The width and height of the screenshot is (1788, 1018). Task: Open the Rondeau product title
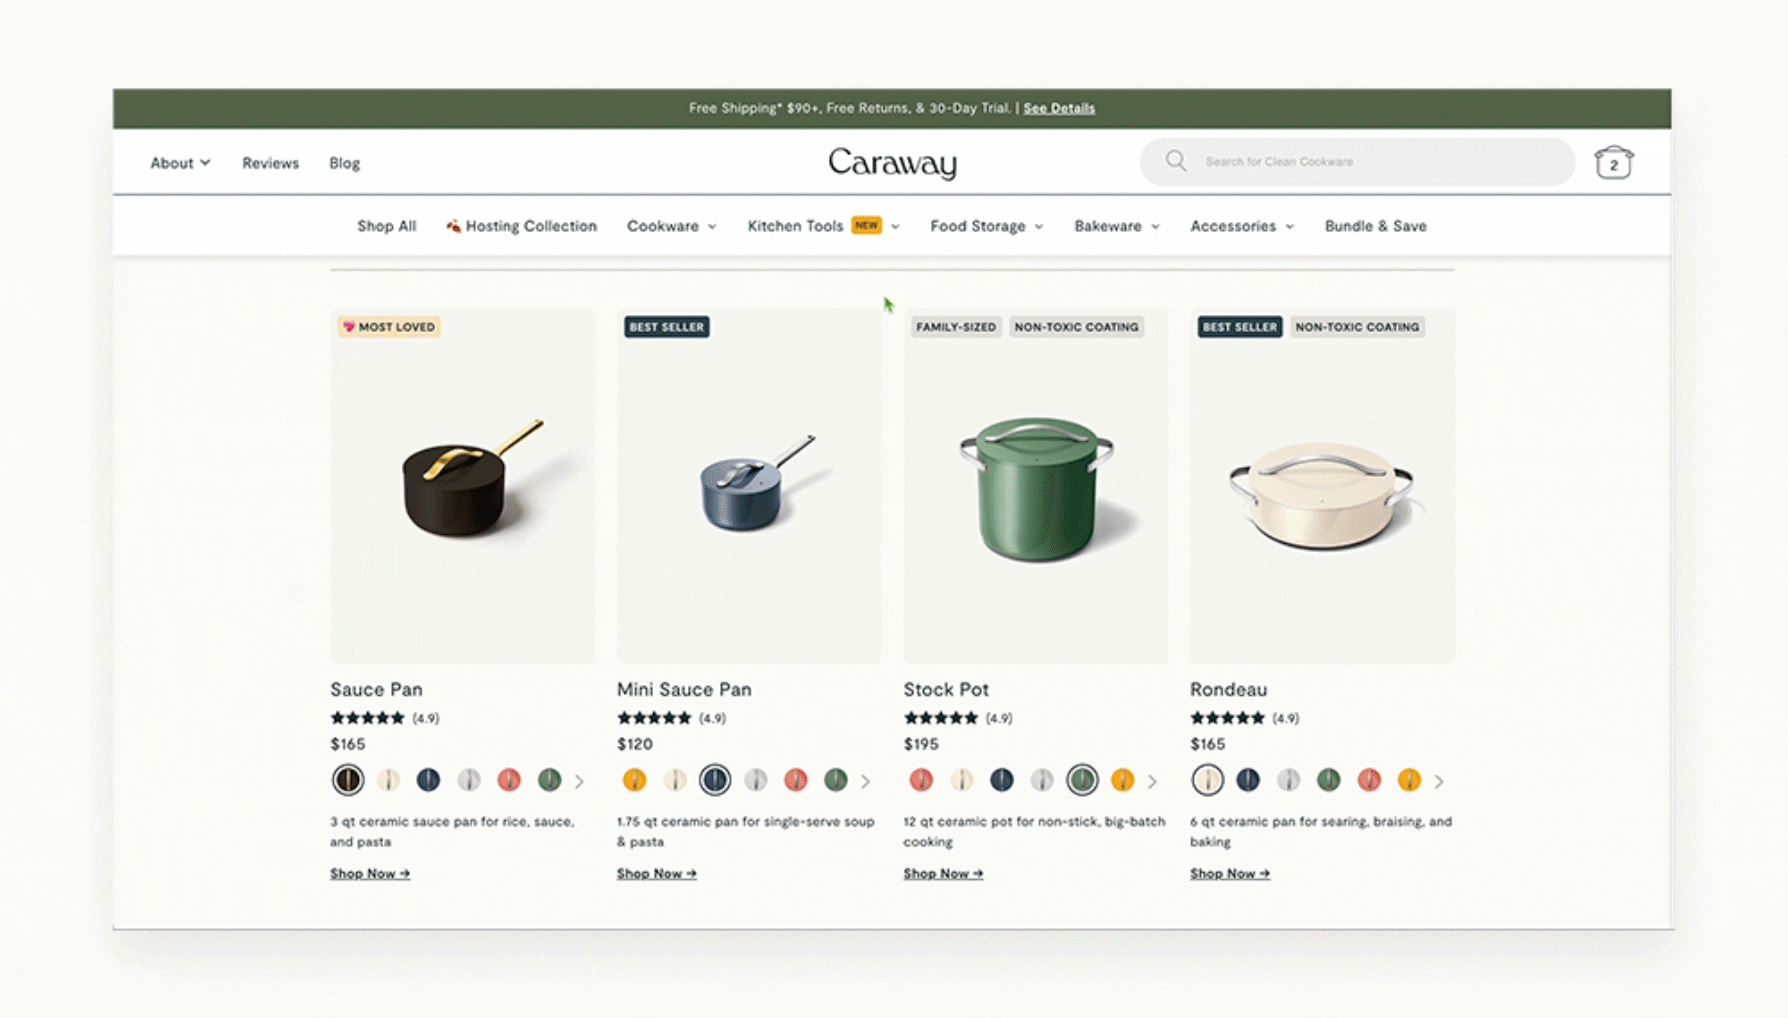tap(1228, 689)
